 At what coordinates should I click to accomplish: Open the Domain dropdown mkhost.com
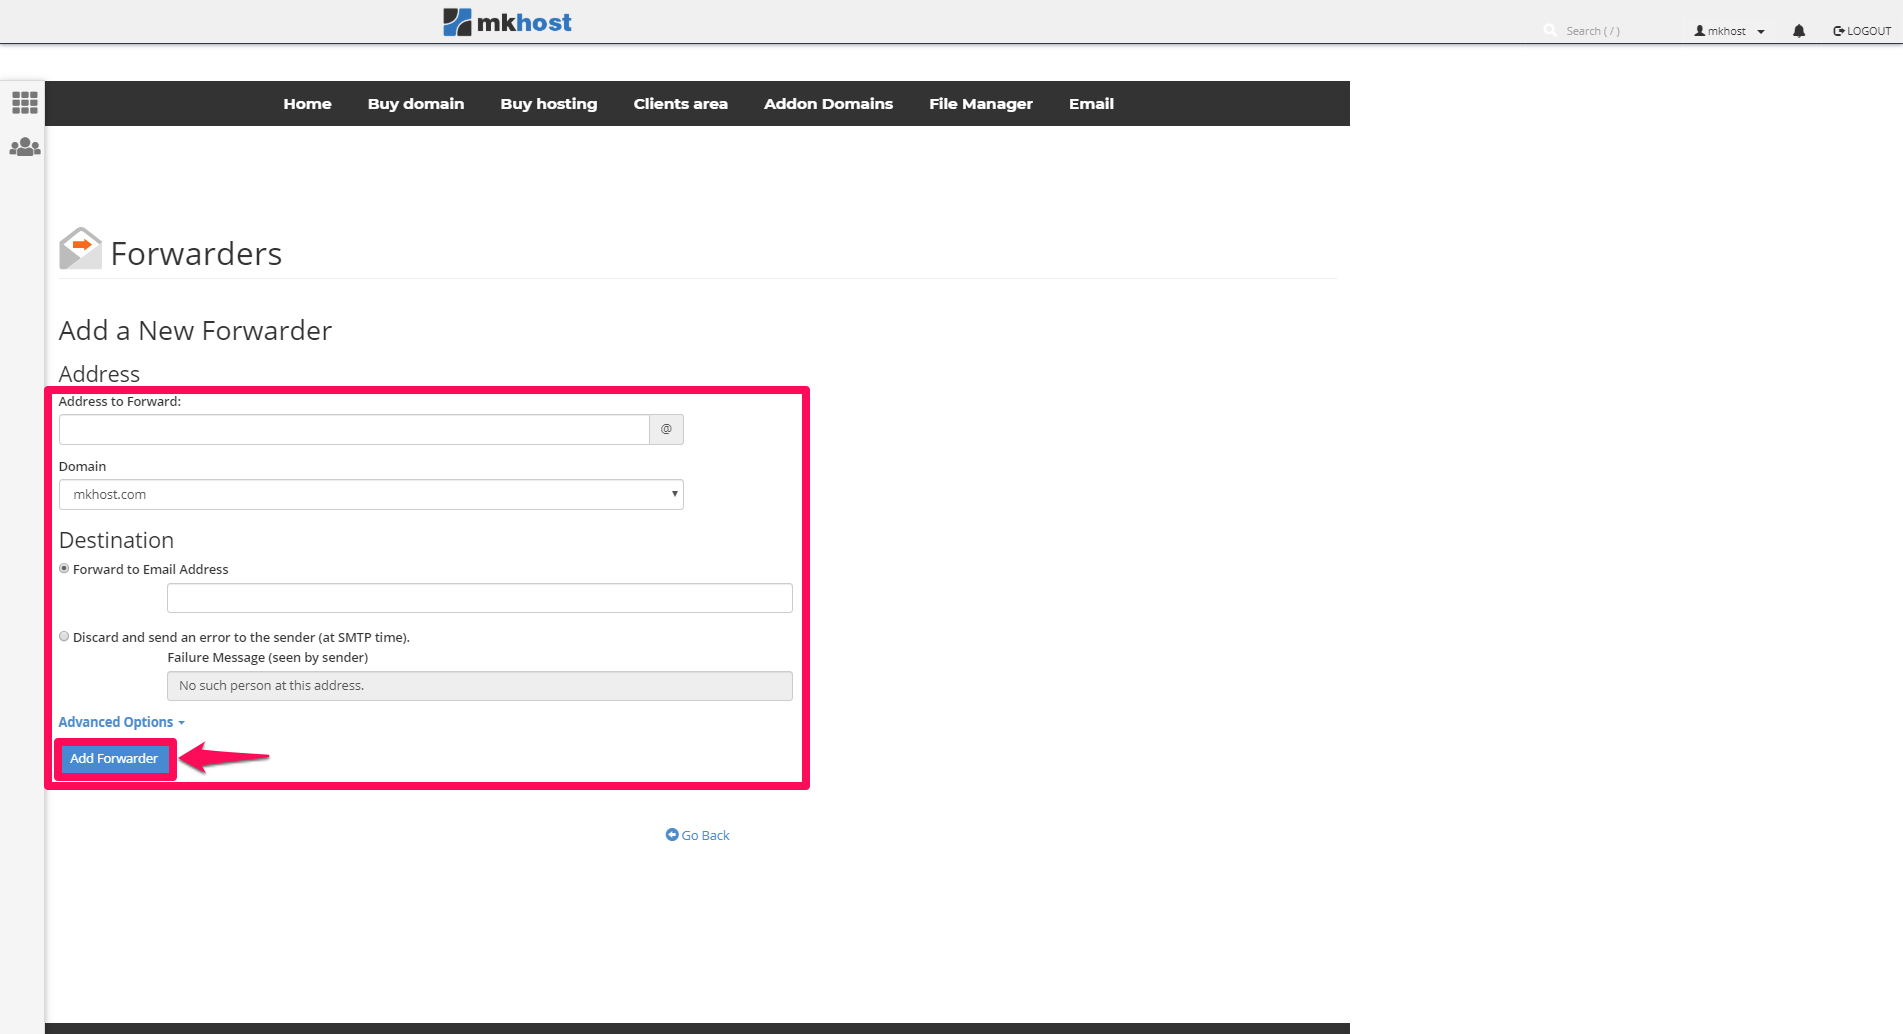click(x=371, y=494)
